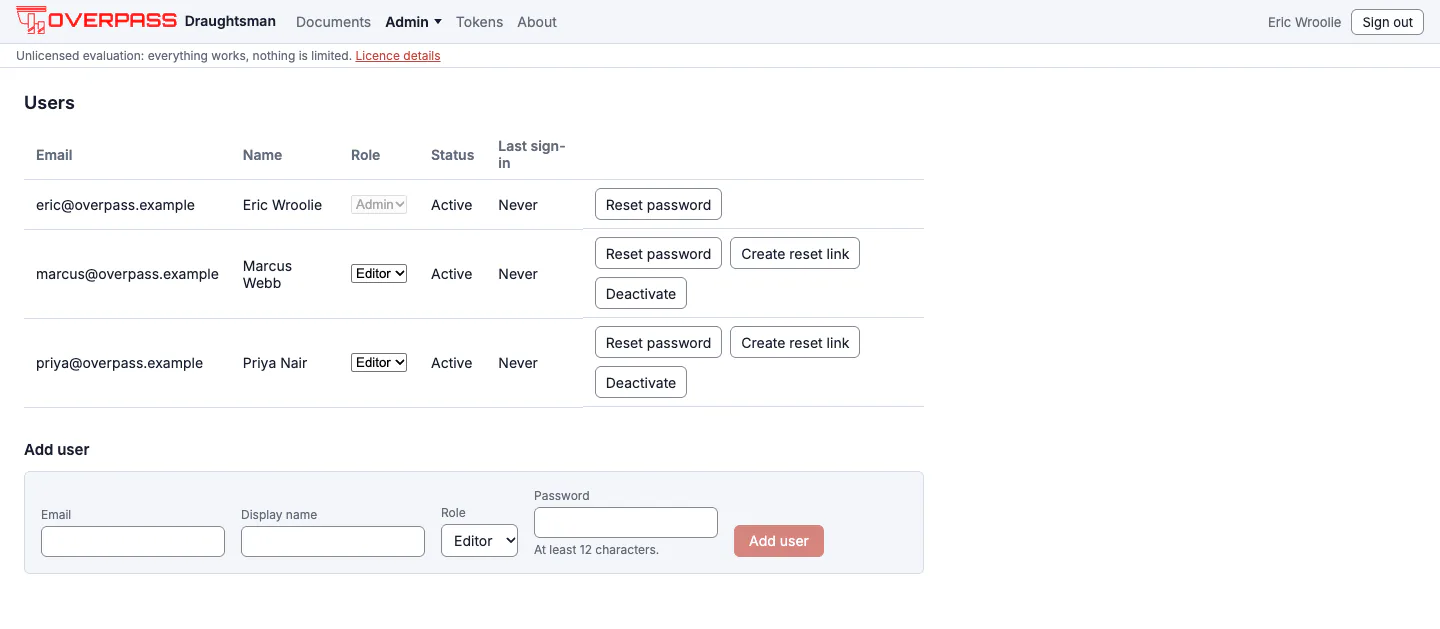Click the 'At least 12 characters.' hint
Image resolution: width=1440 pixels, height=629 pixels.
(596, 549)
